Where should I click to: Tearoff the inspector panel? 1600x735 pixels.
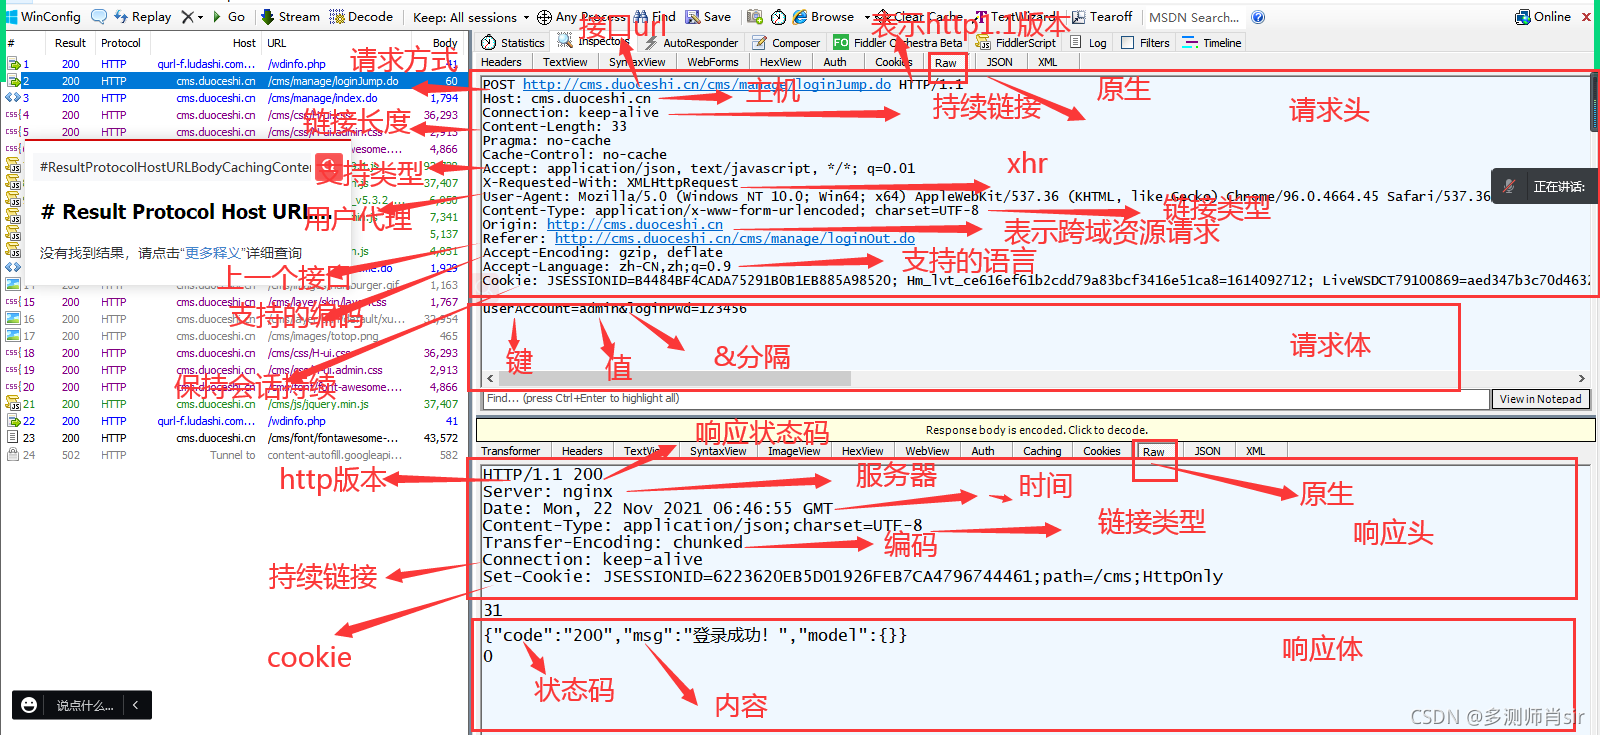click(x=1102, y=17)
